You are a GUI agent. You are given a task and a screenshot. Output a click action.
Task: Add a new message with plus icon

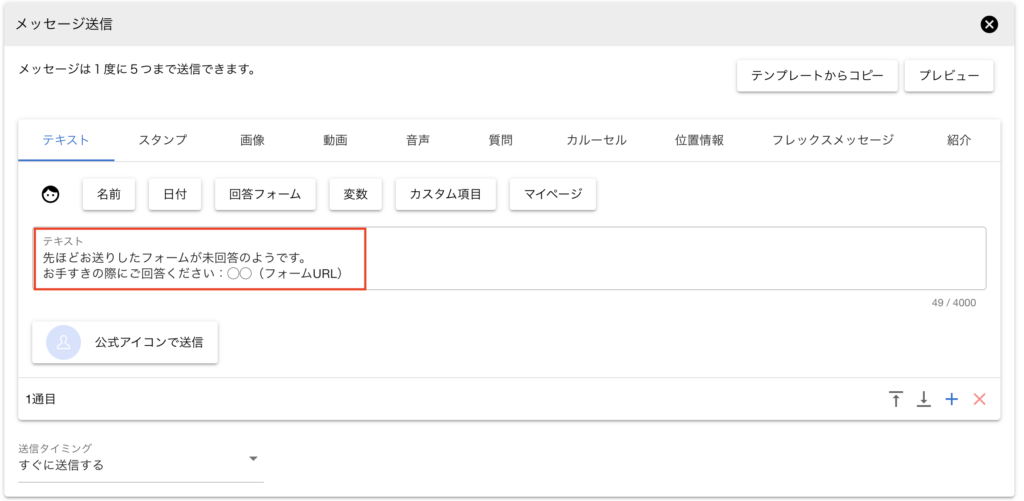[x=952, y=399]
